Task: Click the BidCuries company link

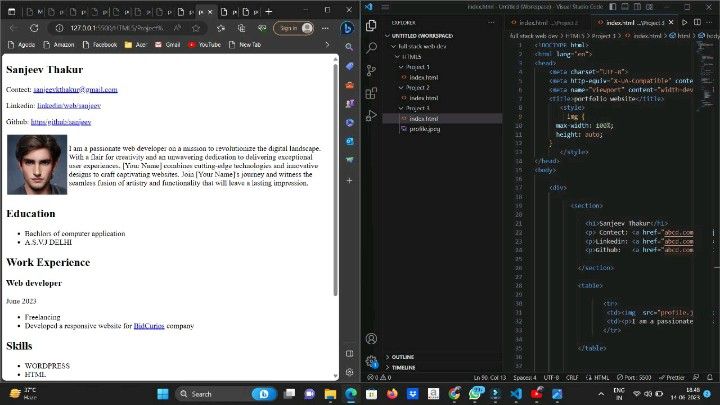Action: (x=149, y=326)
